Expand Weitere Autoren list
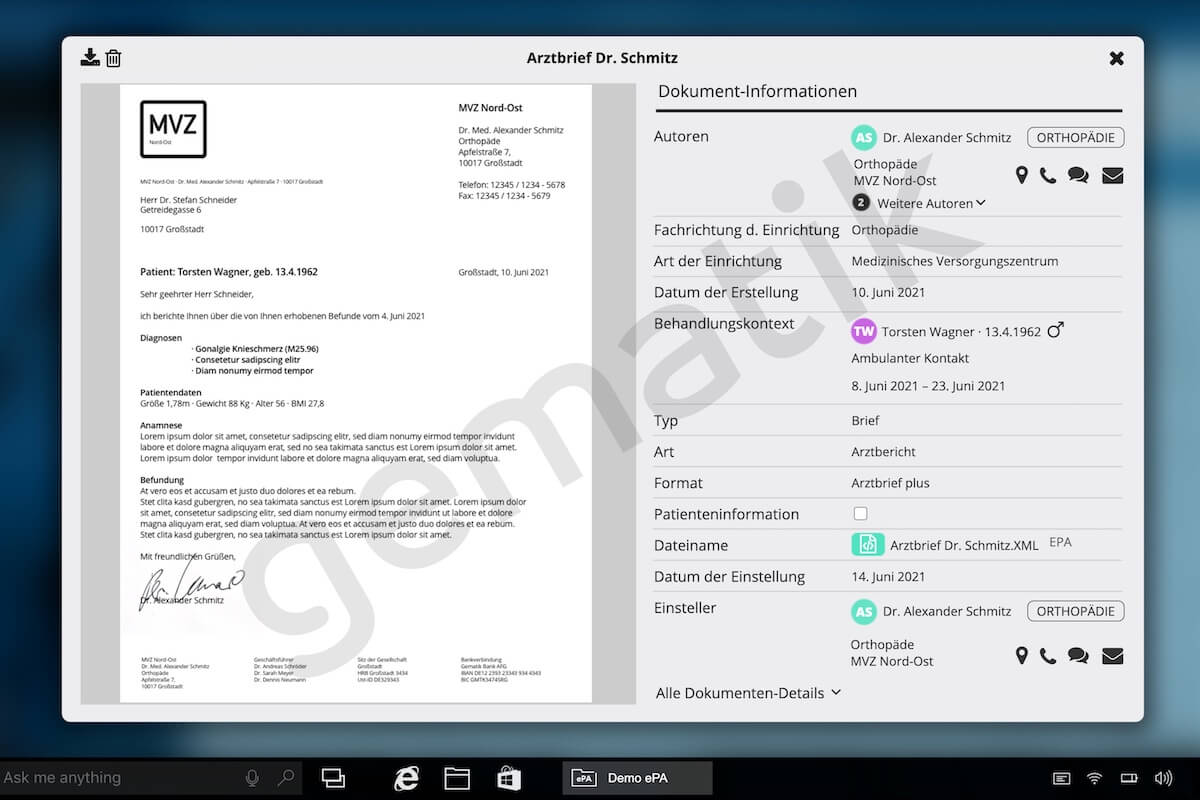 point(931,203)
